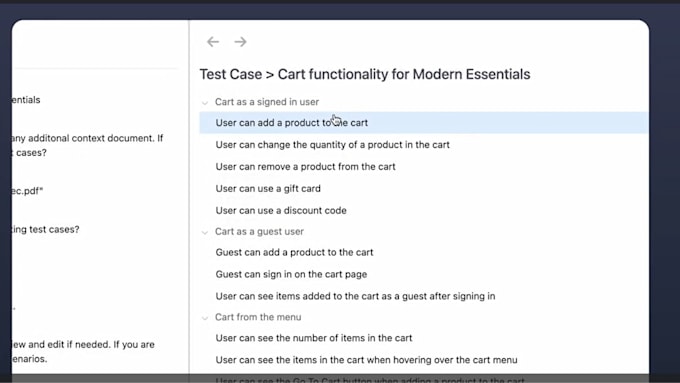Click 'Cart from the menu' heading
680x383 pixels.
(258, 317)
